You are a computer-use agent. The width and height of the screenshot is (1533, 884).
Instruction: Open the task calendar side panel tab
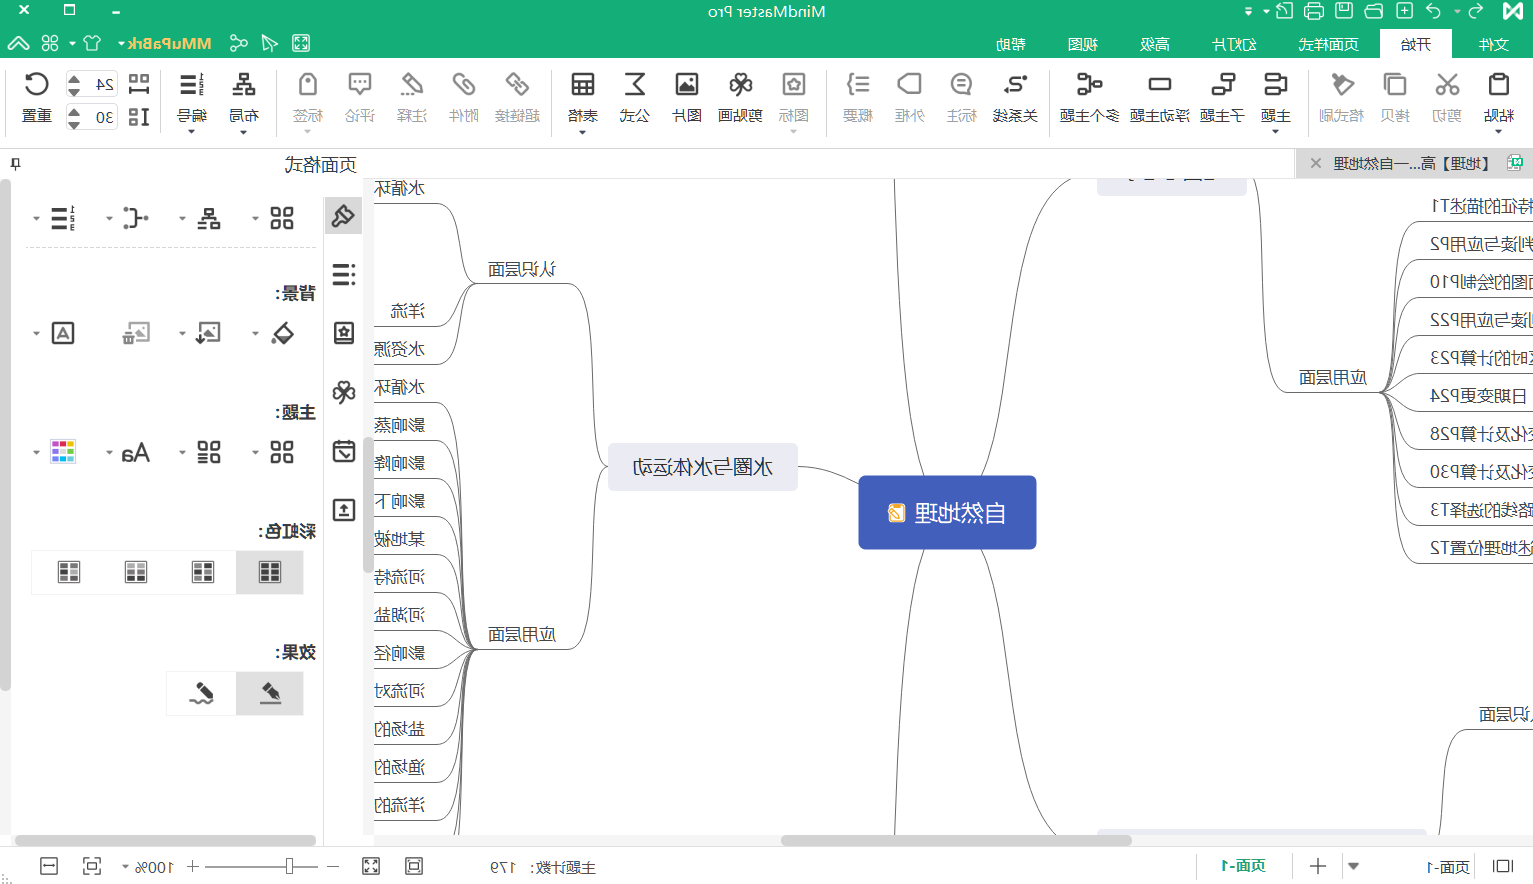[x=343, y=451]
